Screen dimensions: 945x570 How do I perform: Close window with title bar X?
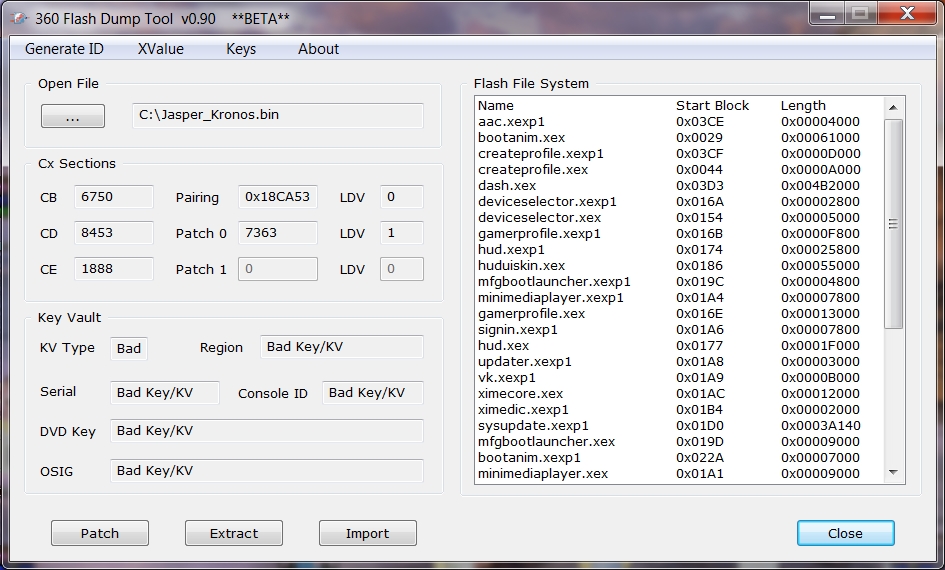tap(908, 14)
